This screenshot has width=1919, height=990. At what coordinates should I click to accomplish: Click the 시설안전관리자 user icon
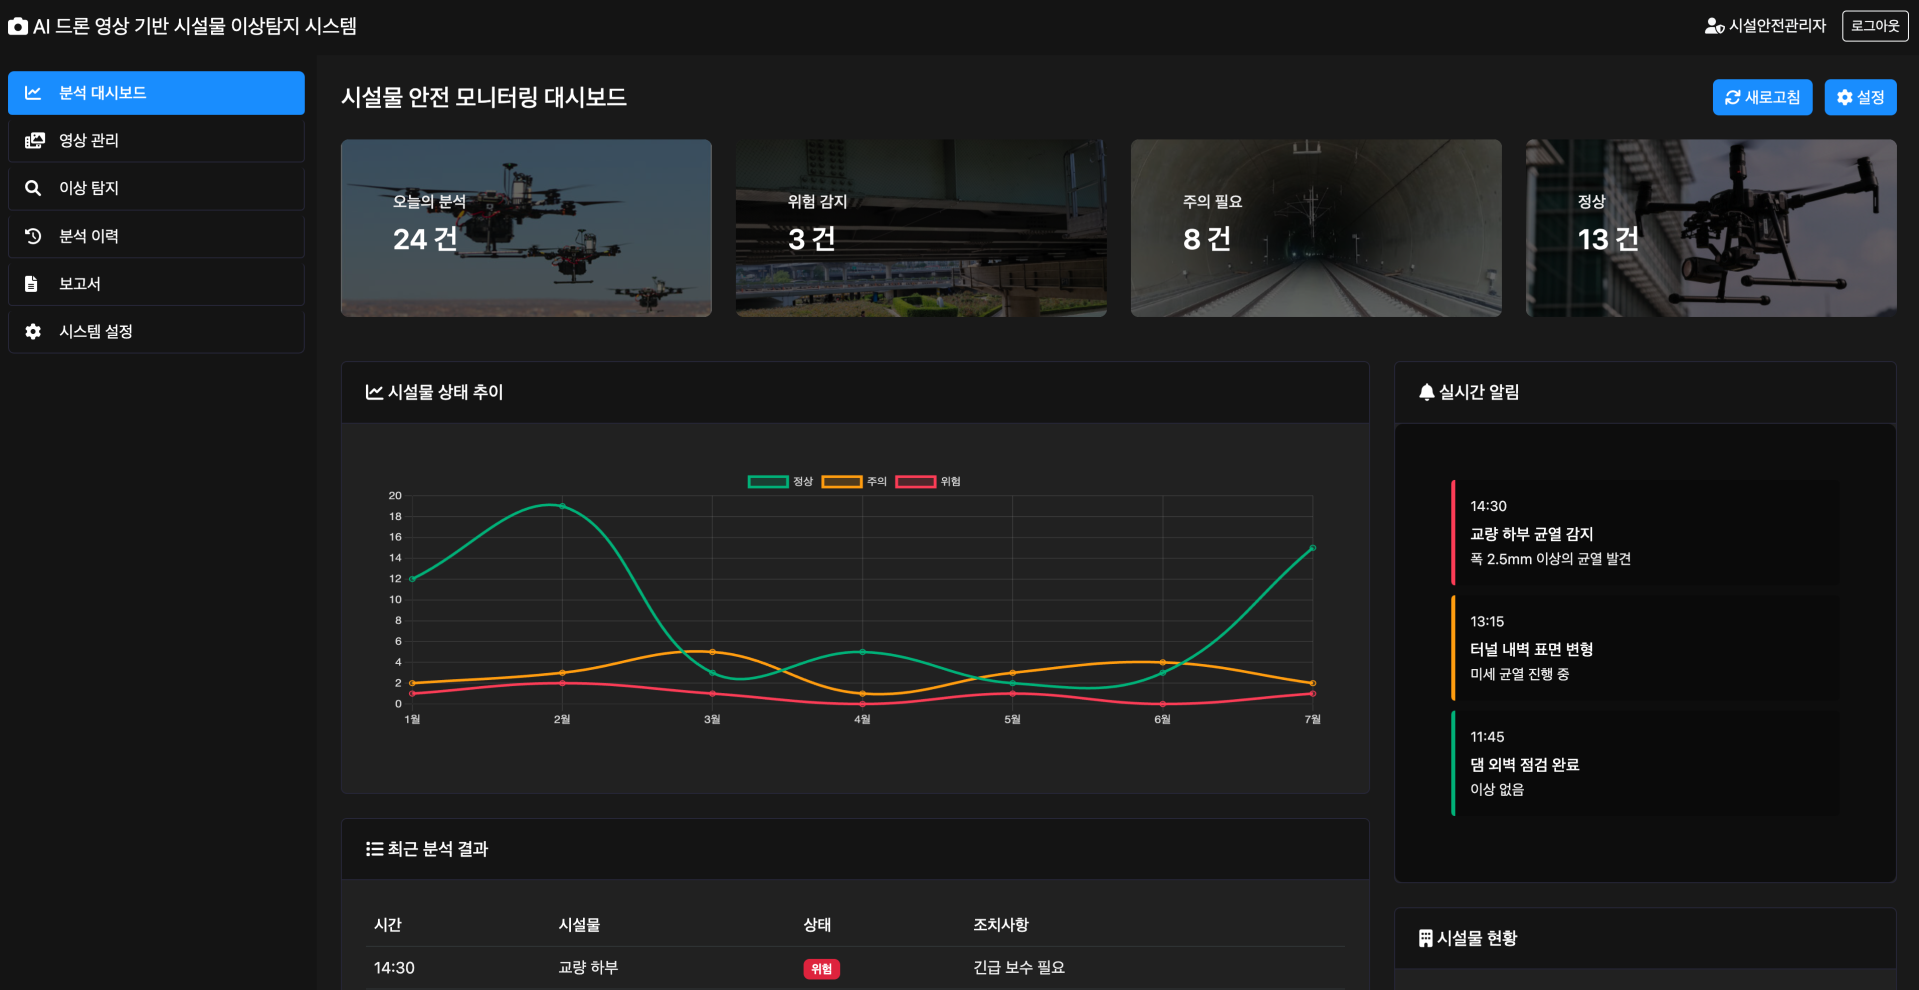tap(1714, 26)
